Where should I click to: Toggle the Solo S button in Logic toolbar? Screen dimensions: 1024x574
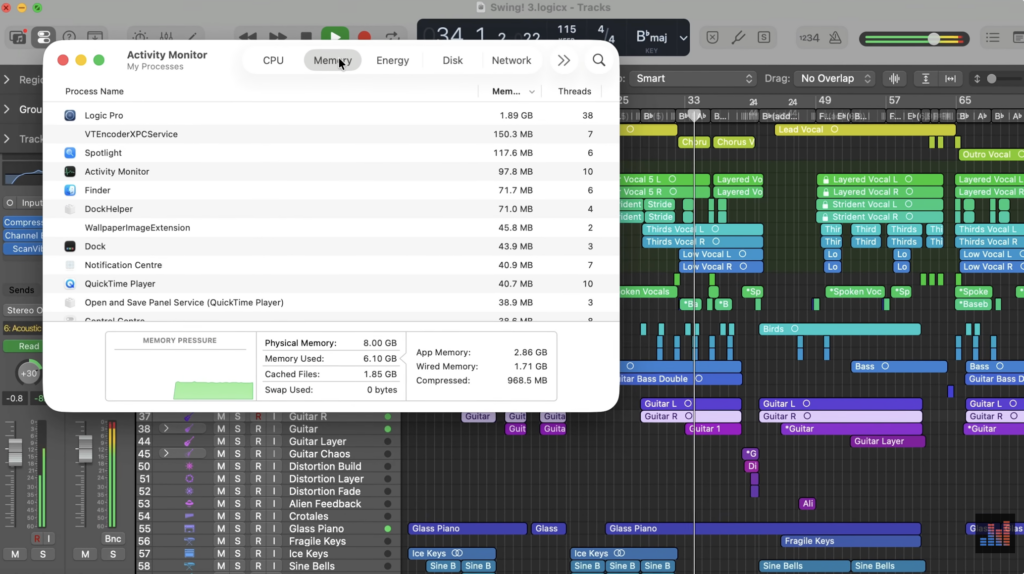point(763,37)
